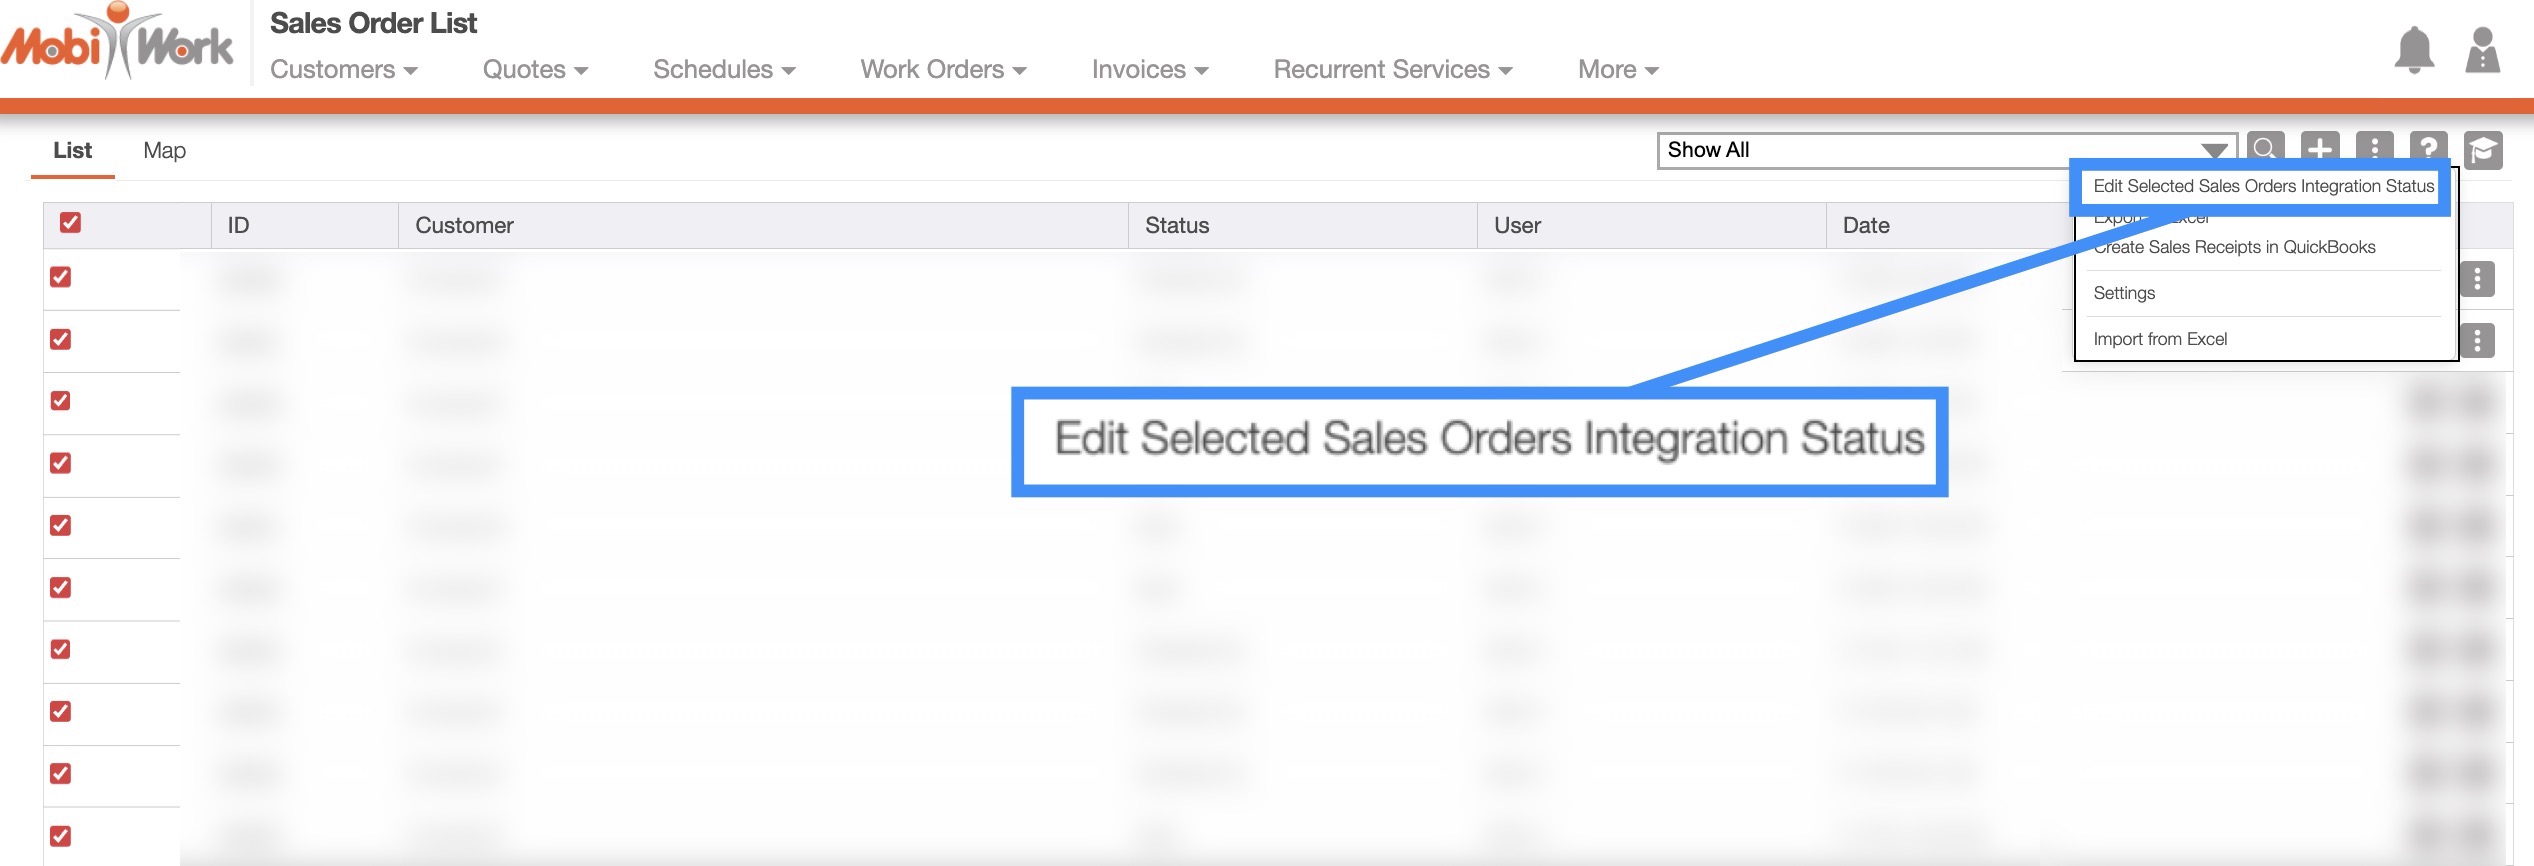Click the plus icon to add sales order
The image size is (2534, 866).
tap(2319, 148)
